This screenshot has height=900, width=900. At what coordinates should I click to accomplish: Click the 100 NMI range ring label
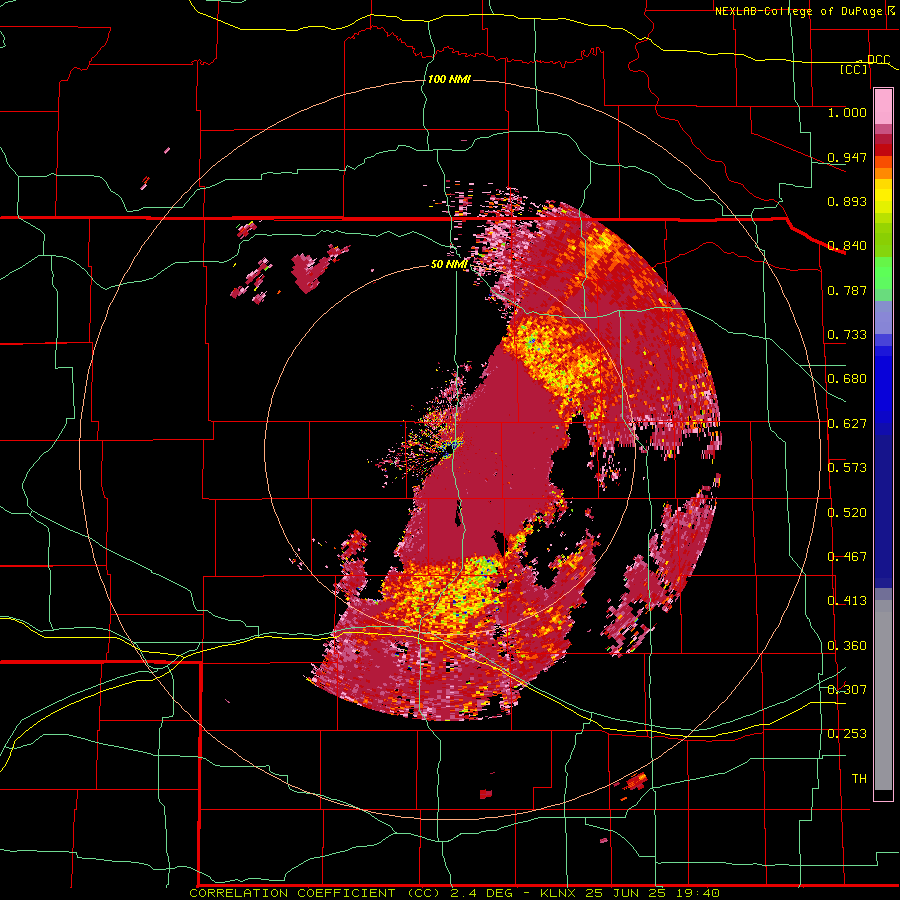click(x=449, y=79)
